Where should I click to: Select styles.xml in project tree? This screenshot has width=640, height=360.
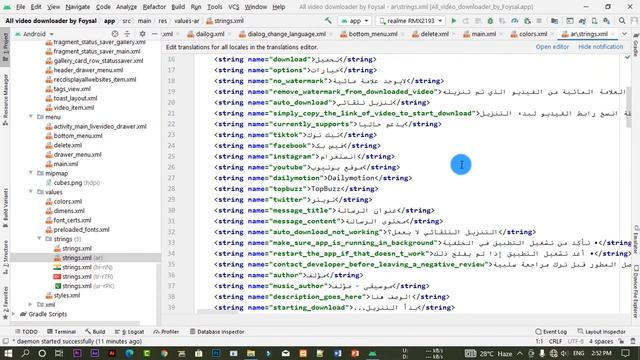[62, 295]
